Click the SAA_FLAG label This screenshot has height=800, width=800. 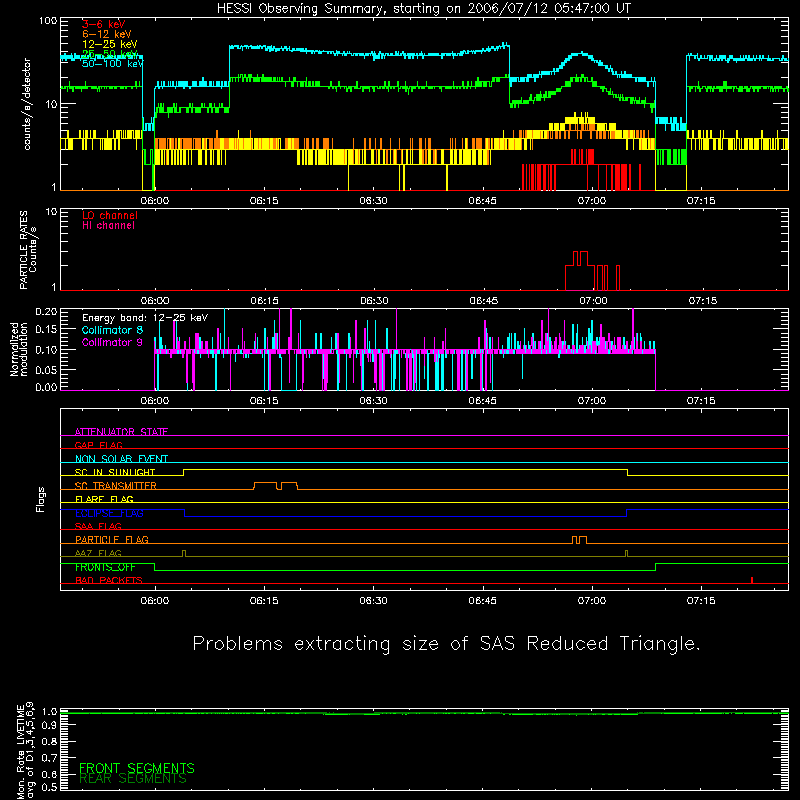tap(98, 526)
